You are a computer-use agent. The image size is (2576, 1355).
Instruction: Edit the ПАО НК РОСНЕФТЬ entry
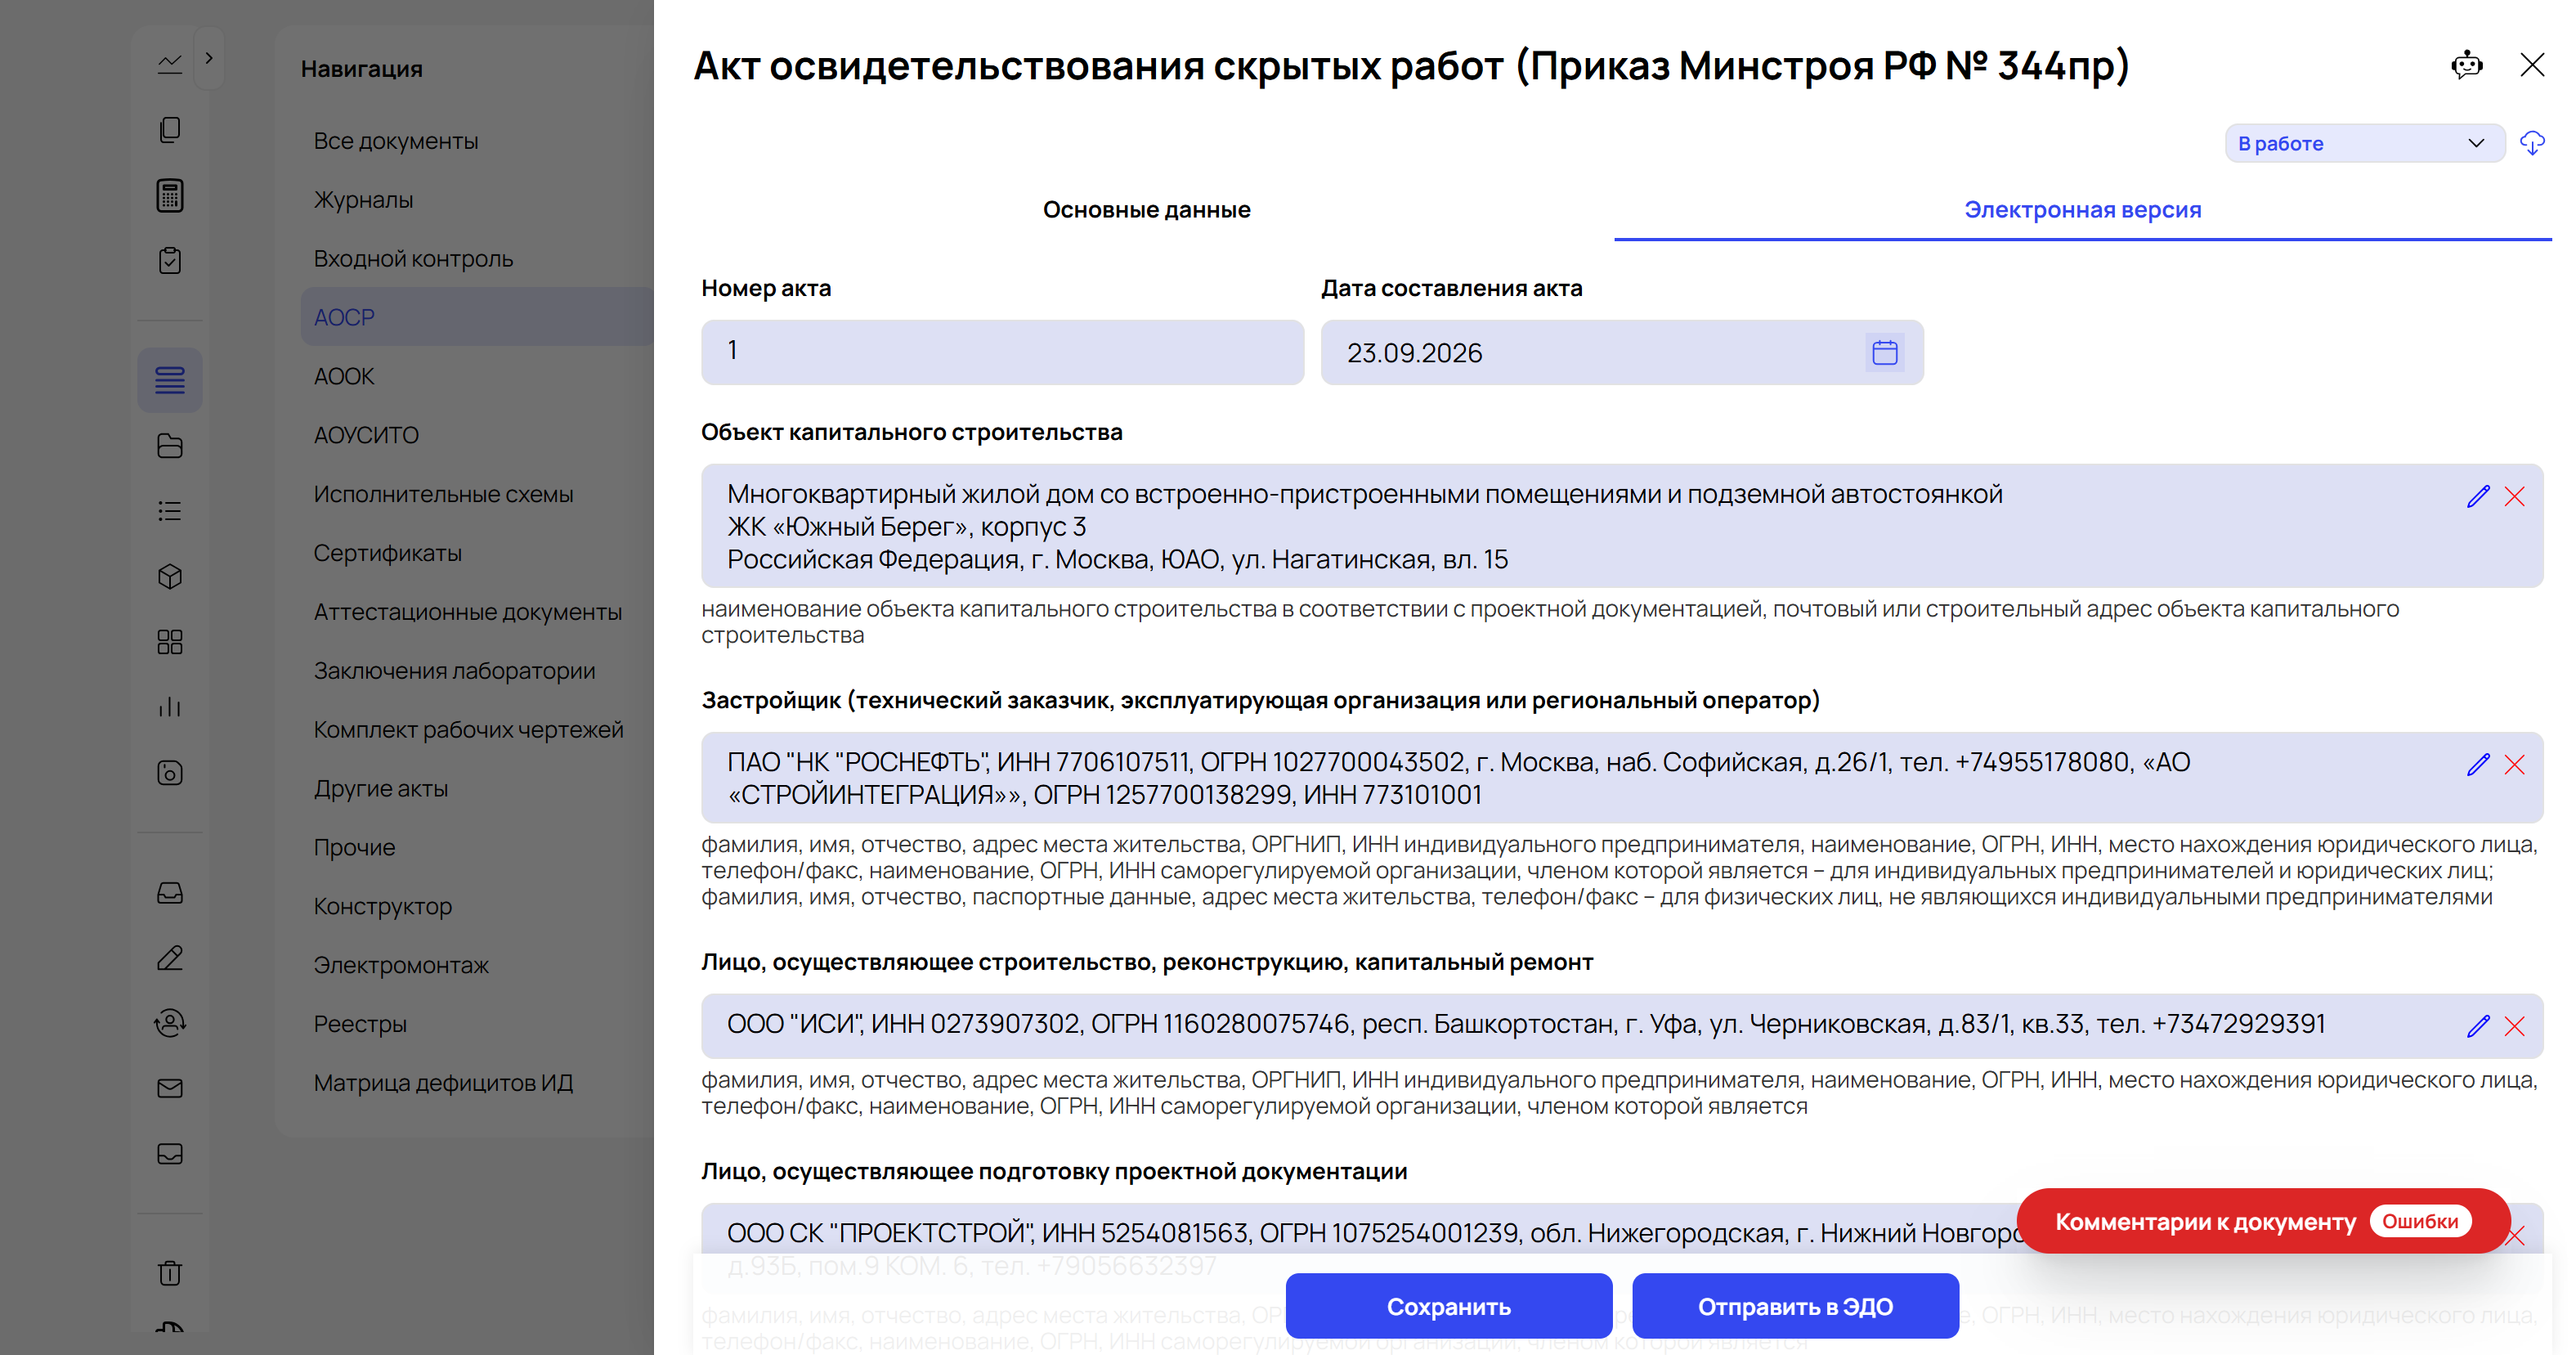2478,765
